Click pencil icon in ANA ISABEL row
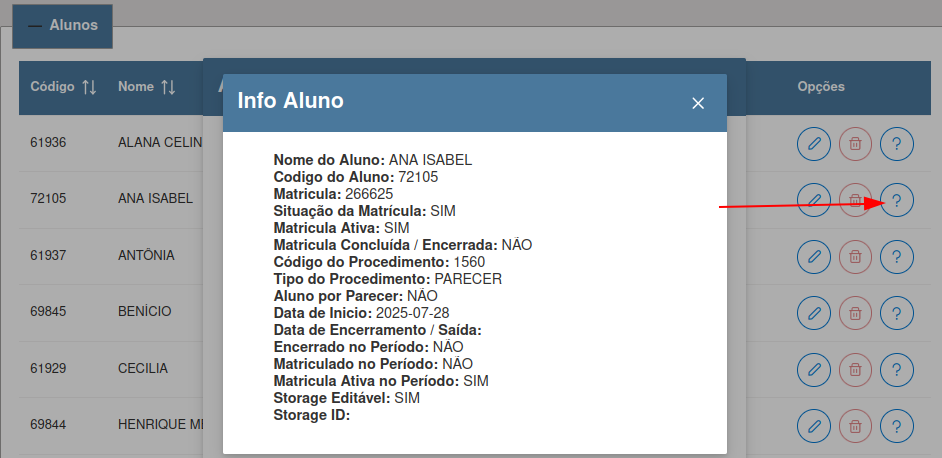The width and height of the screenshot is (942, 458). [x=814, y=200]
